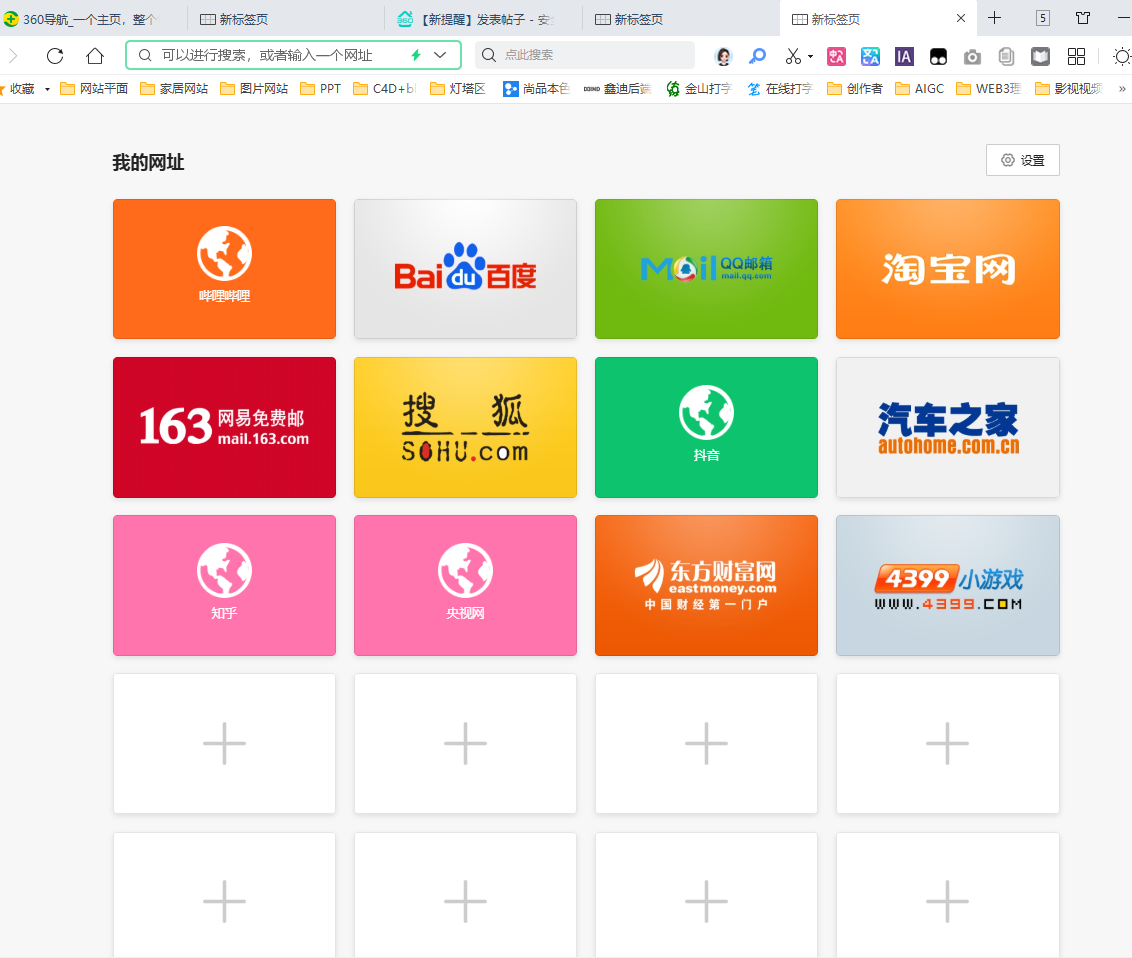Expand the bookmarks bar overflow chevron

click(x=1122, y=89)
